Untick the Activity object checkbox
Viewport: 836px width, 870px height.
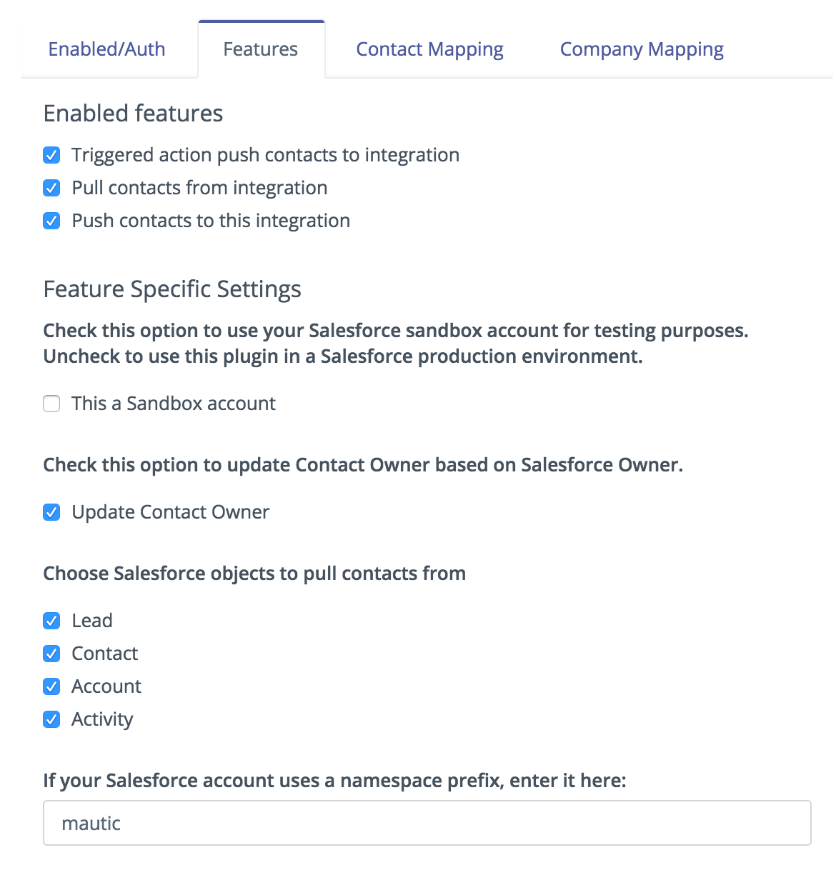tap(52, 720)
